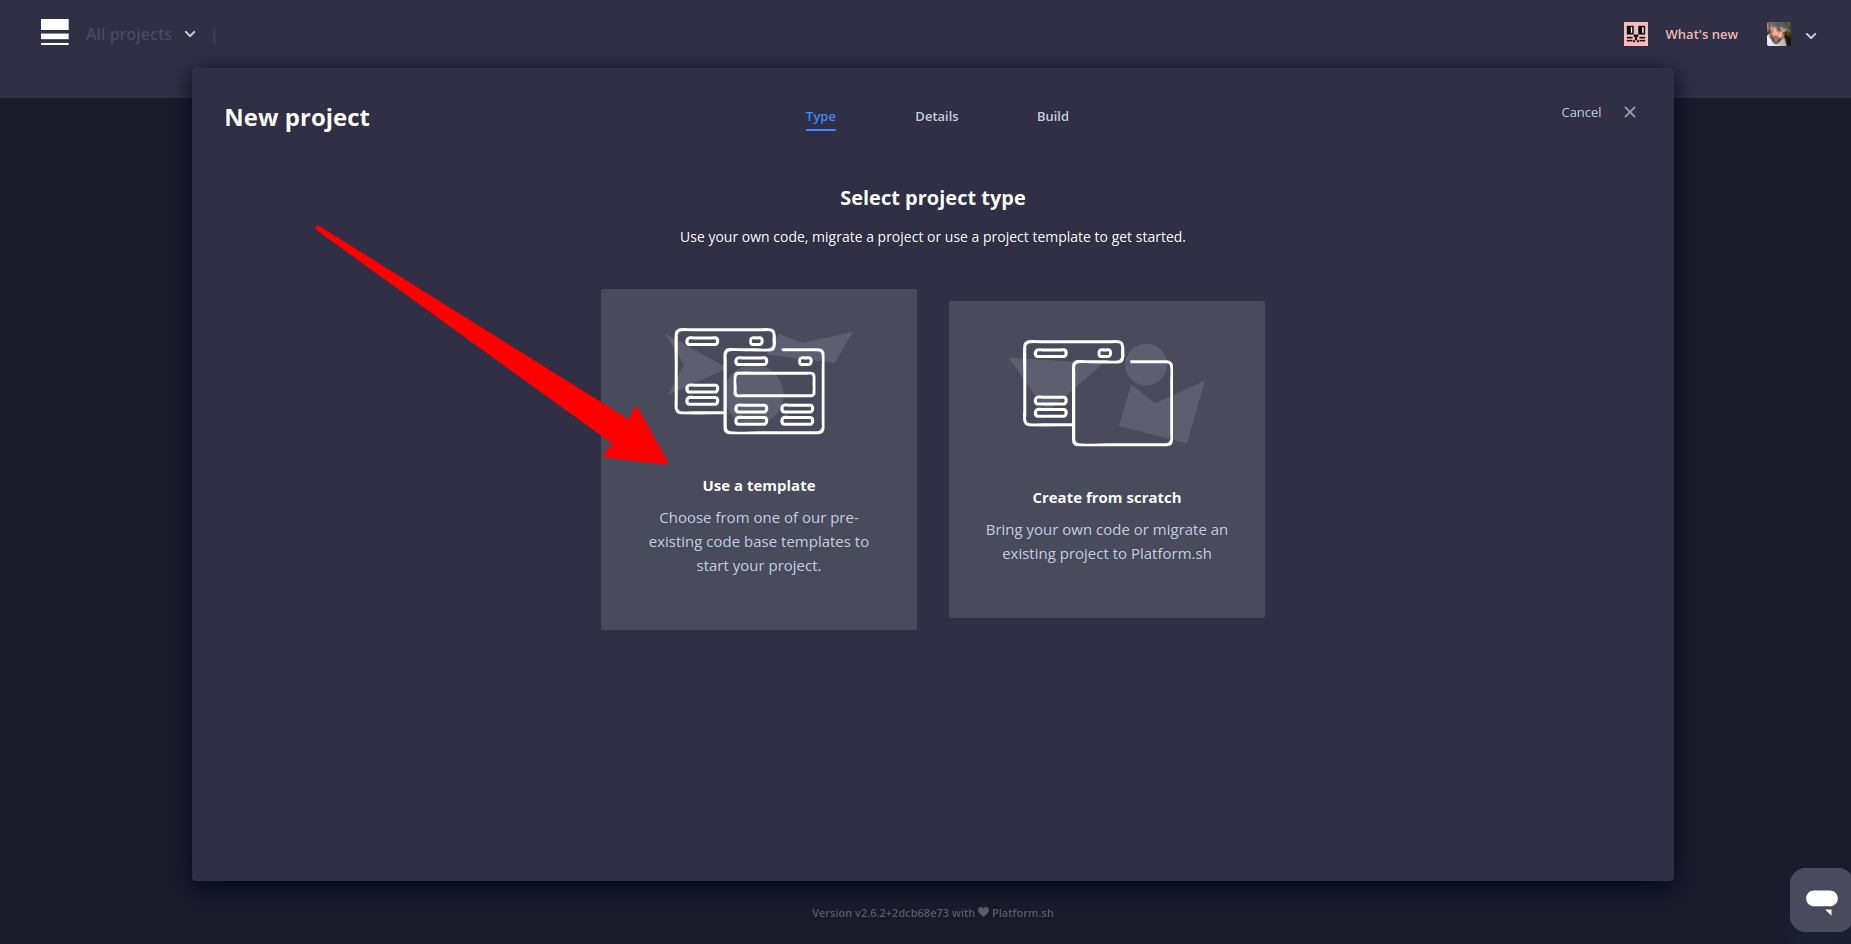Click the Use a template illustration icon
Screen dimensions: 1851x944
(750, 381)
